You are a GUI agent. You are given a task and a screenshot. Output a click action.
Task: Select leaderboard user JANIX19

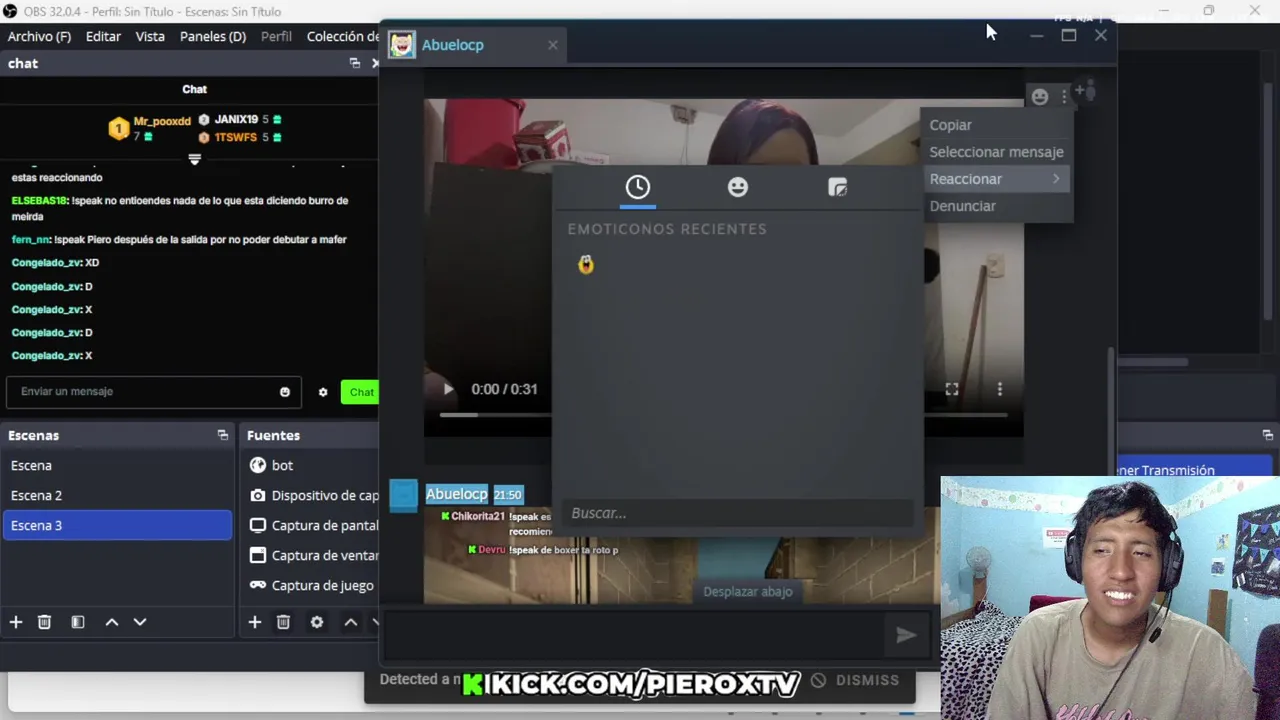[236, 120]
